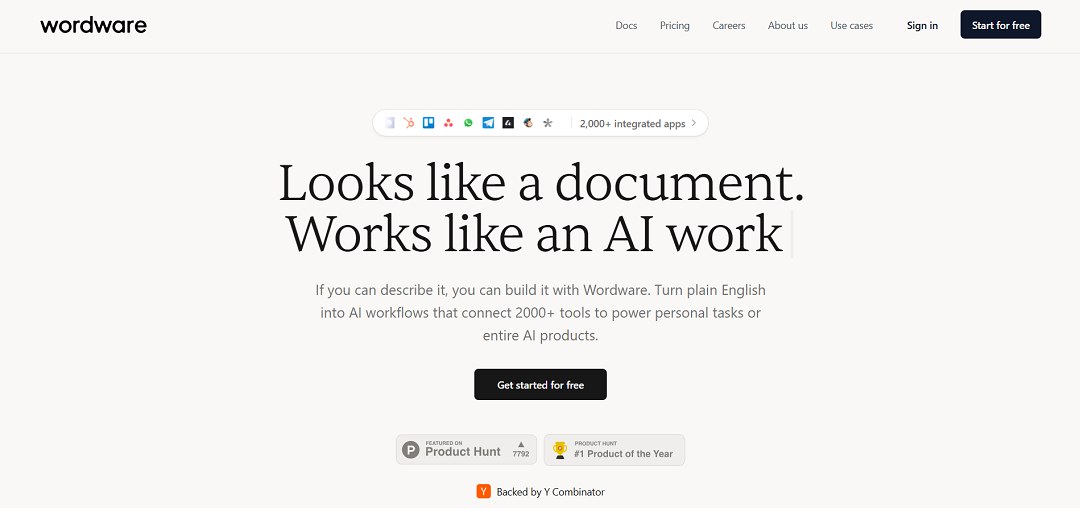This screenshot has height=508, width=1080.
Task: Open the About us page
Action: pos(788,25)
